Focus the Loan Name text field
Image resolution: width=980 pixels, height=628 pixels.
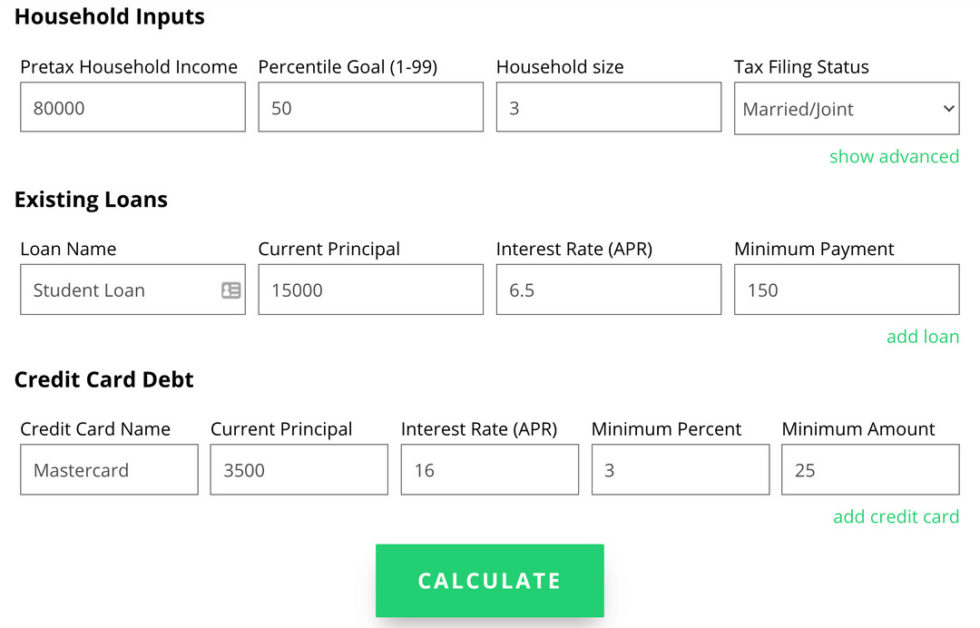[120, 290]
